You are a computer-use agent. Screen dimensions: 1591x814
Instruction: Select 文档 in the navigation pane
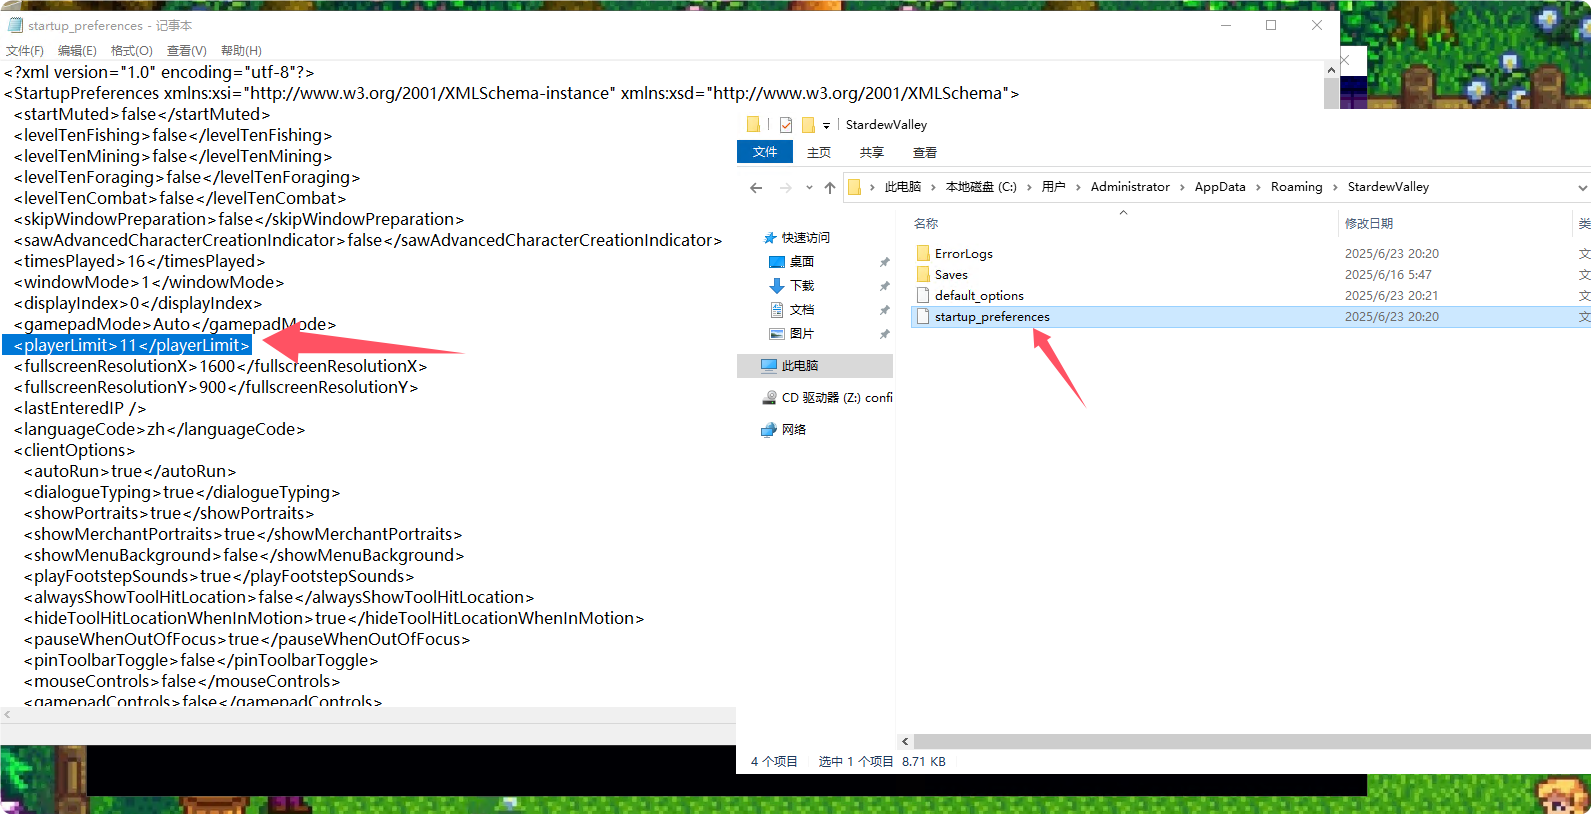(801, 310)
